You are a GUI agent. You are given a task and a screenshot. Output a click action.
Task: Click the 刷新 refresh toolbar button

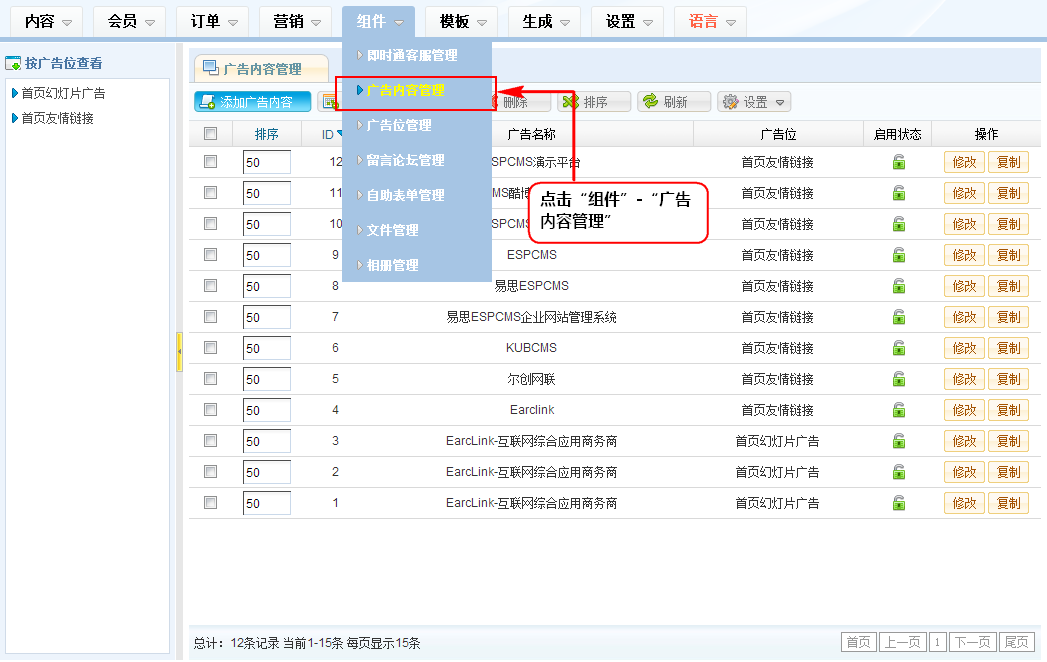pyautogui.click(x=674, y=102)
